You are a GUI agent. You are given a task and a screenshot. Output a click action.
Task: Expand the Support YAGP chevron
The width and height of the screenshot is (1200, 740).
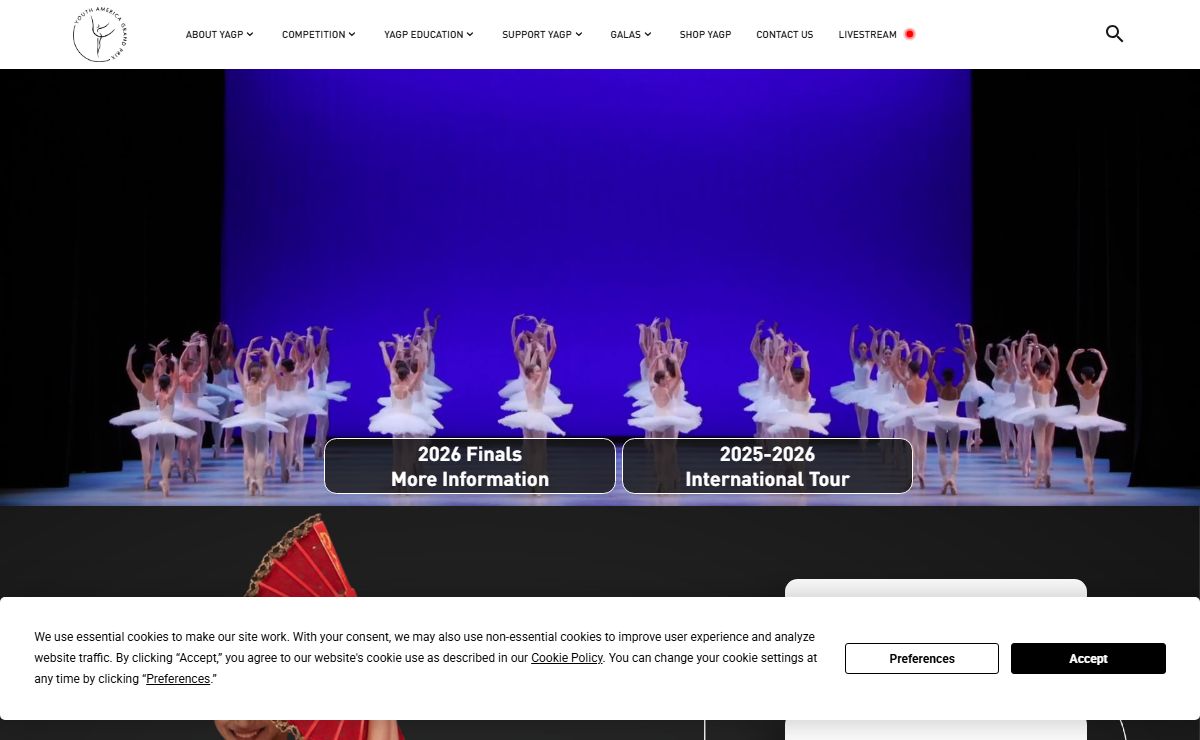pyautogui.click(x=579, y=34)
